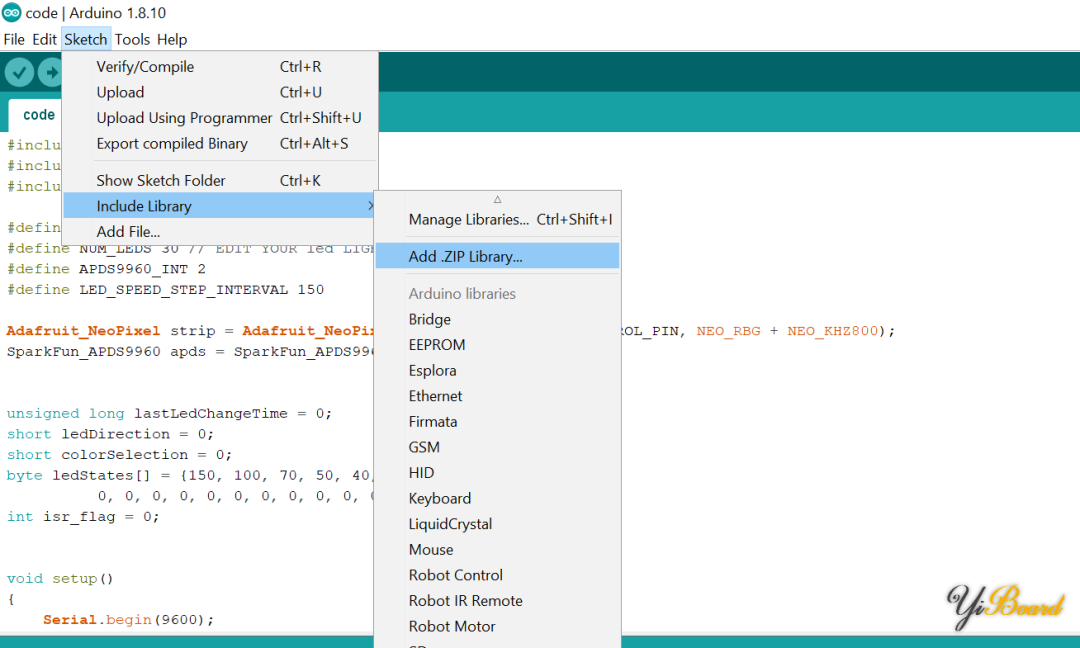The image size is (1080, 648).
Task: Include the Robot Control library
Action: coord(497,575)
